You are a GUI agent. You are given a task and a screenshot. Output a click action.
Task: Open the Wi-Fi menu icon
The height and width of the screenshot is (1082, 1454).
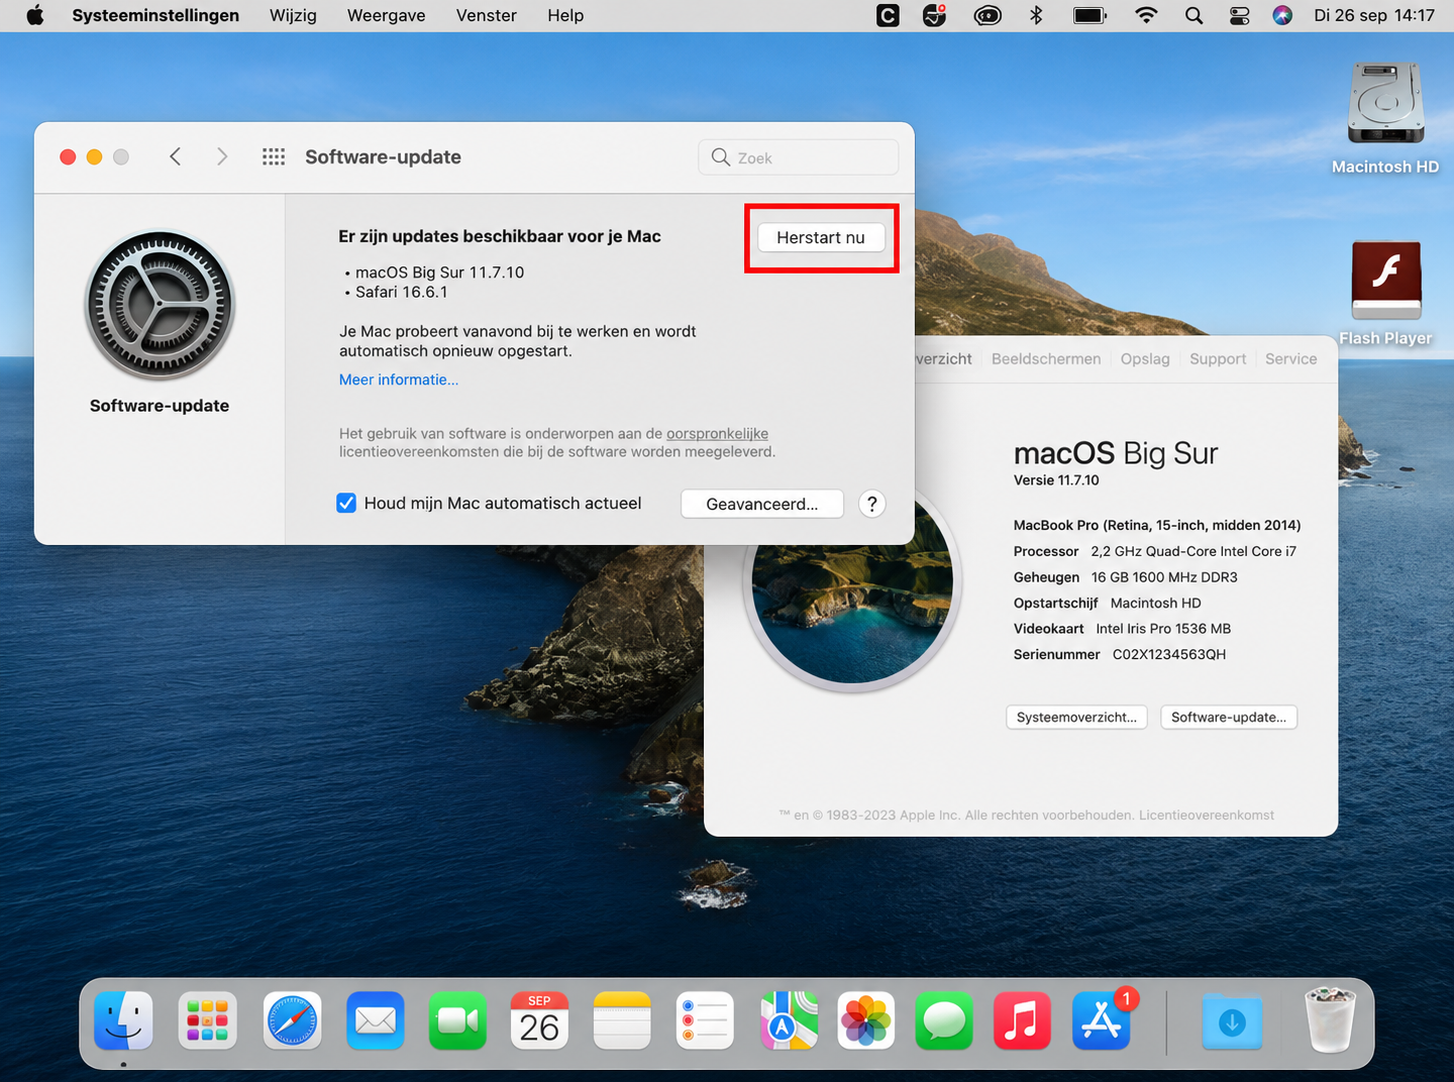click(x=1146, y=15)
